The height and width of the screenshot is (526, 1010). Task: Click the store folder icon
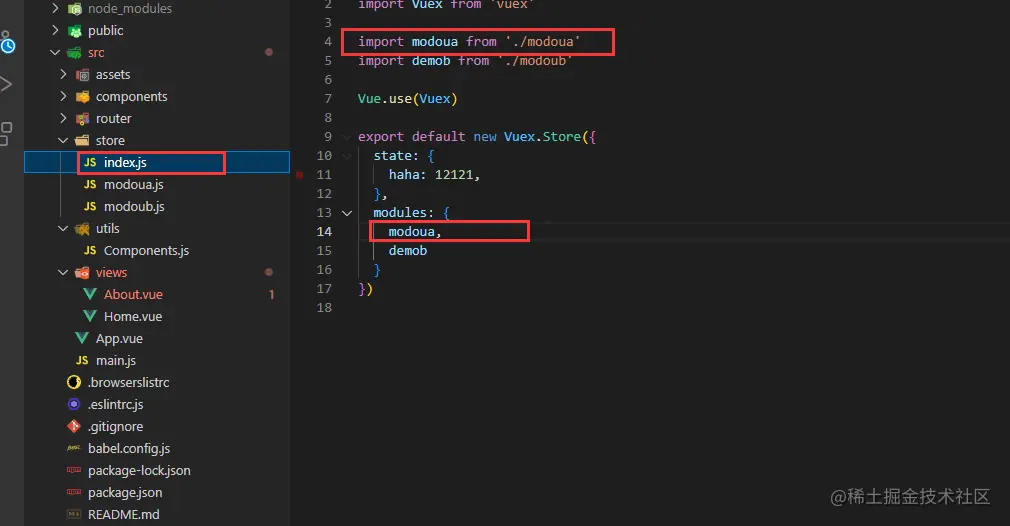(82, 140)
